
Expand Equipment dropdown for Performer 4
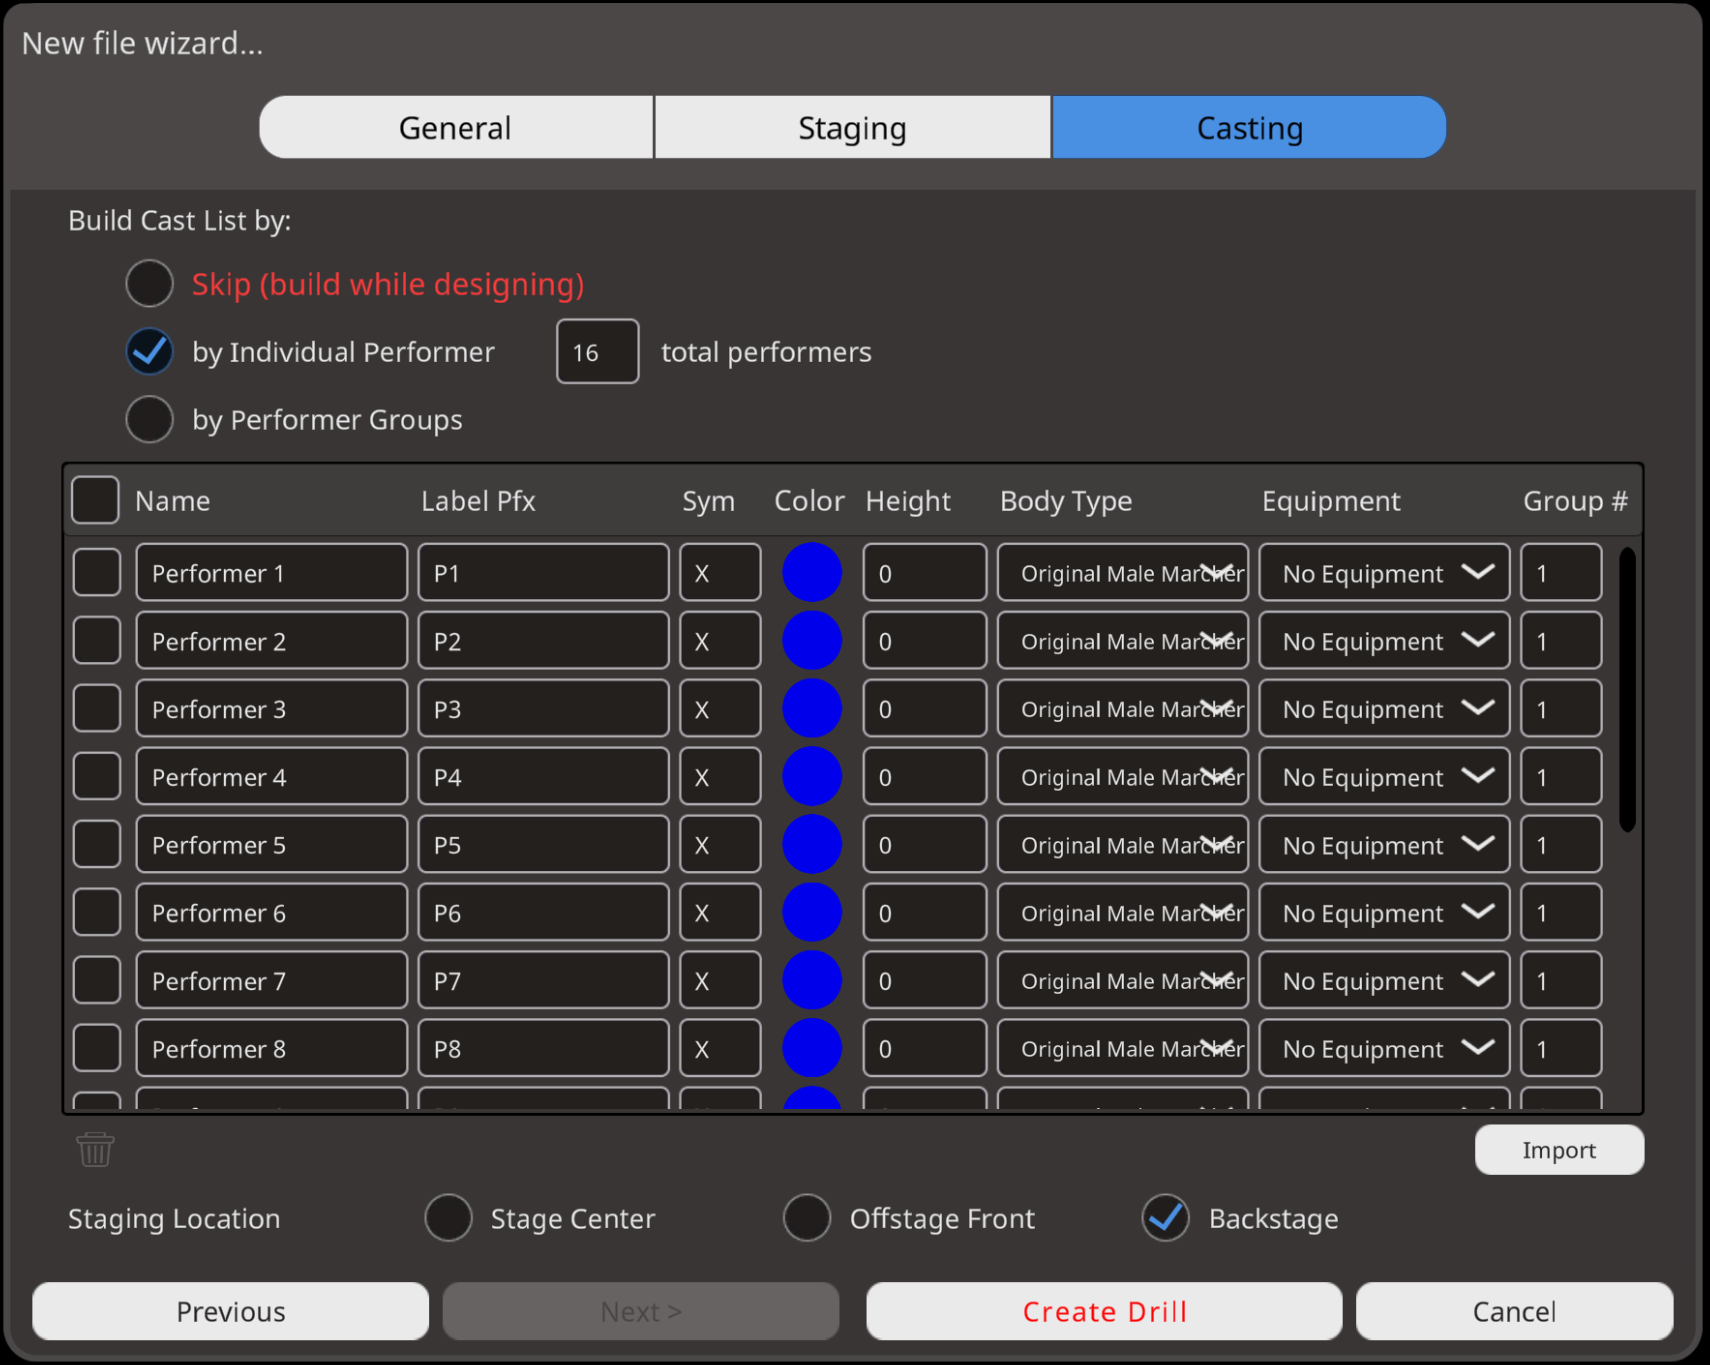click(1383, 777)
